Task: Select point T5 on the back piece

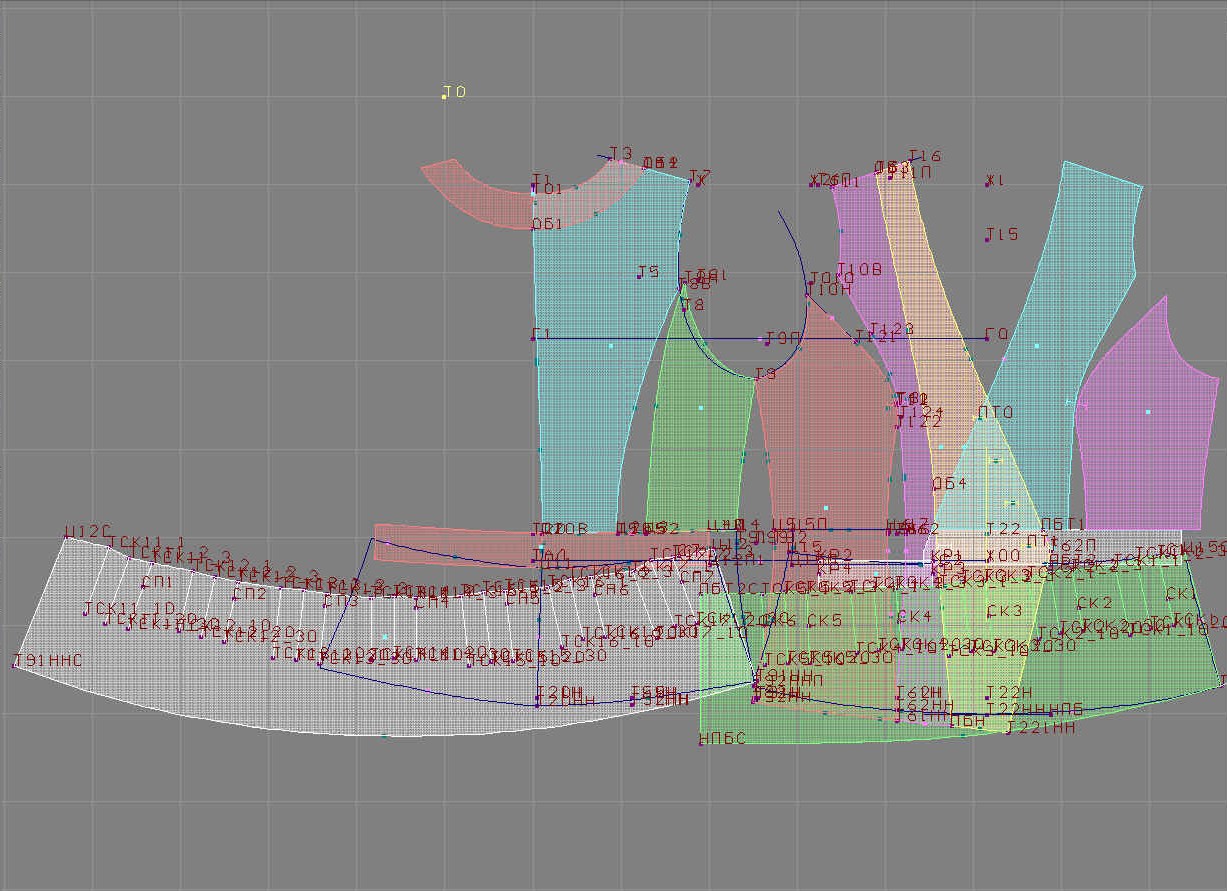Action: [x=640, y=276]
